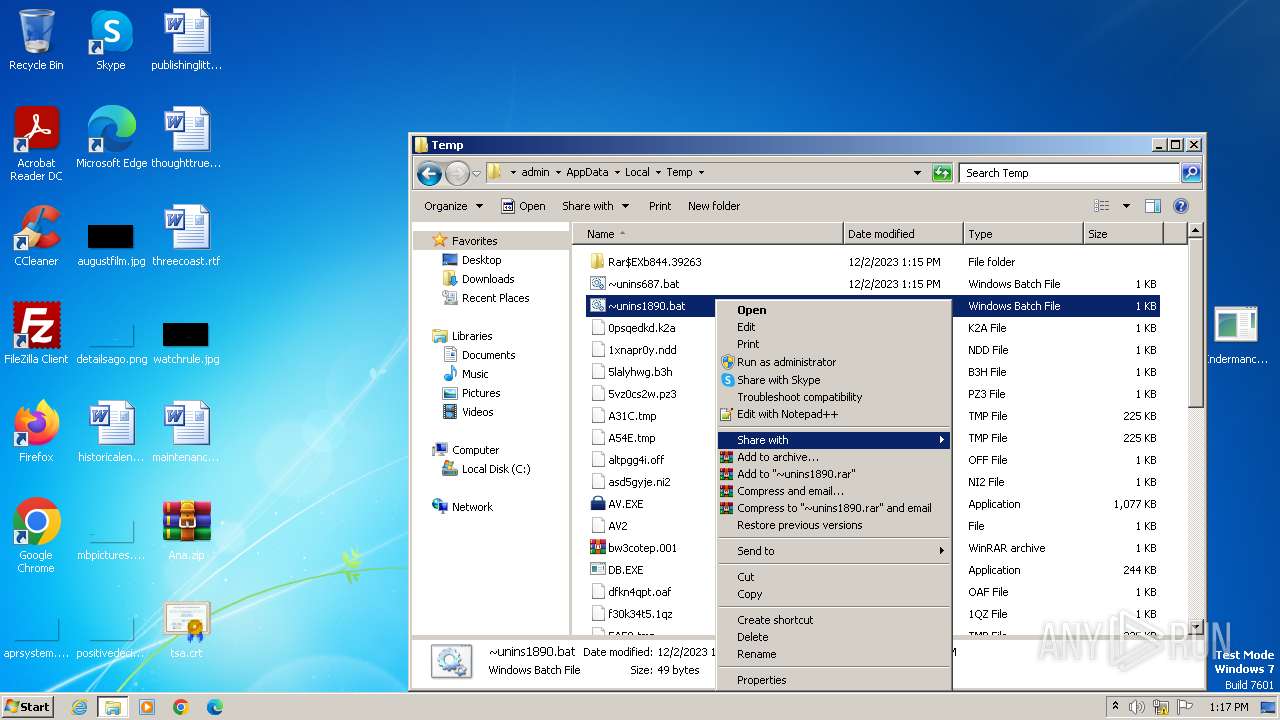This screenshot has width=1280, height=720.
Task: Click the Print toolbar button
Action: (x=660, y=206)
